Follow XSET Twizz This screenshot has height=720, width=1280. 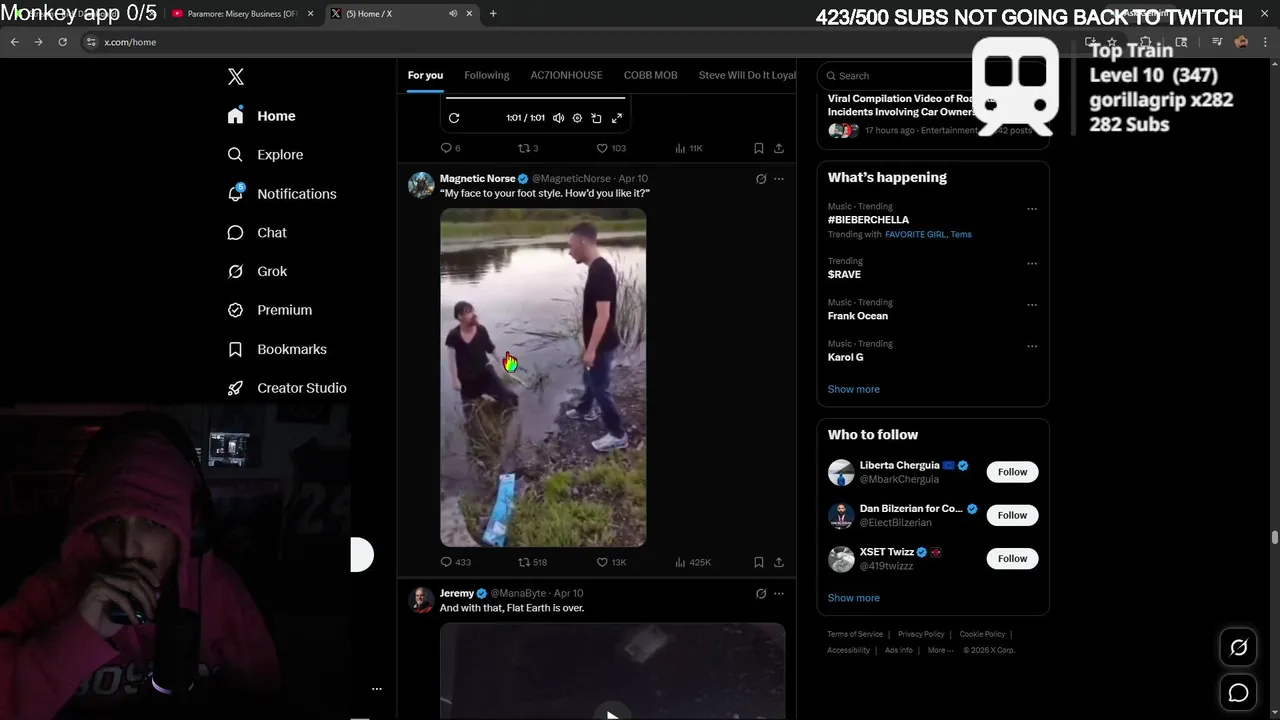pos(1012,558)
